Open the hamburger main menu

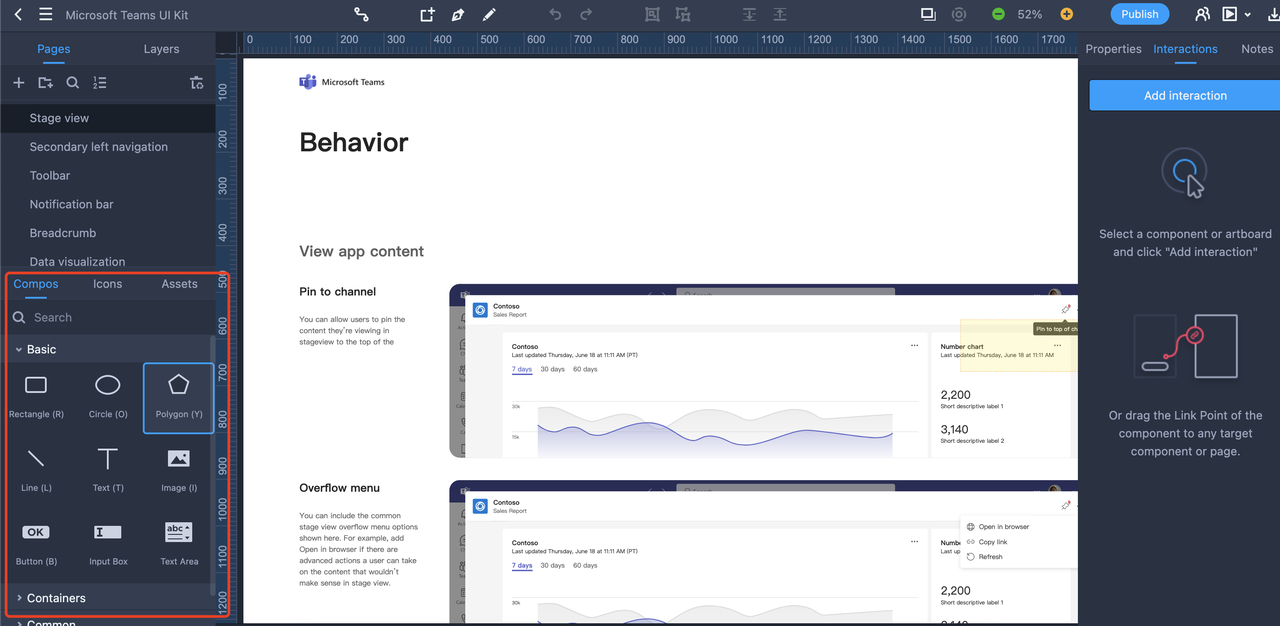pos(46,15)
